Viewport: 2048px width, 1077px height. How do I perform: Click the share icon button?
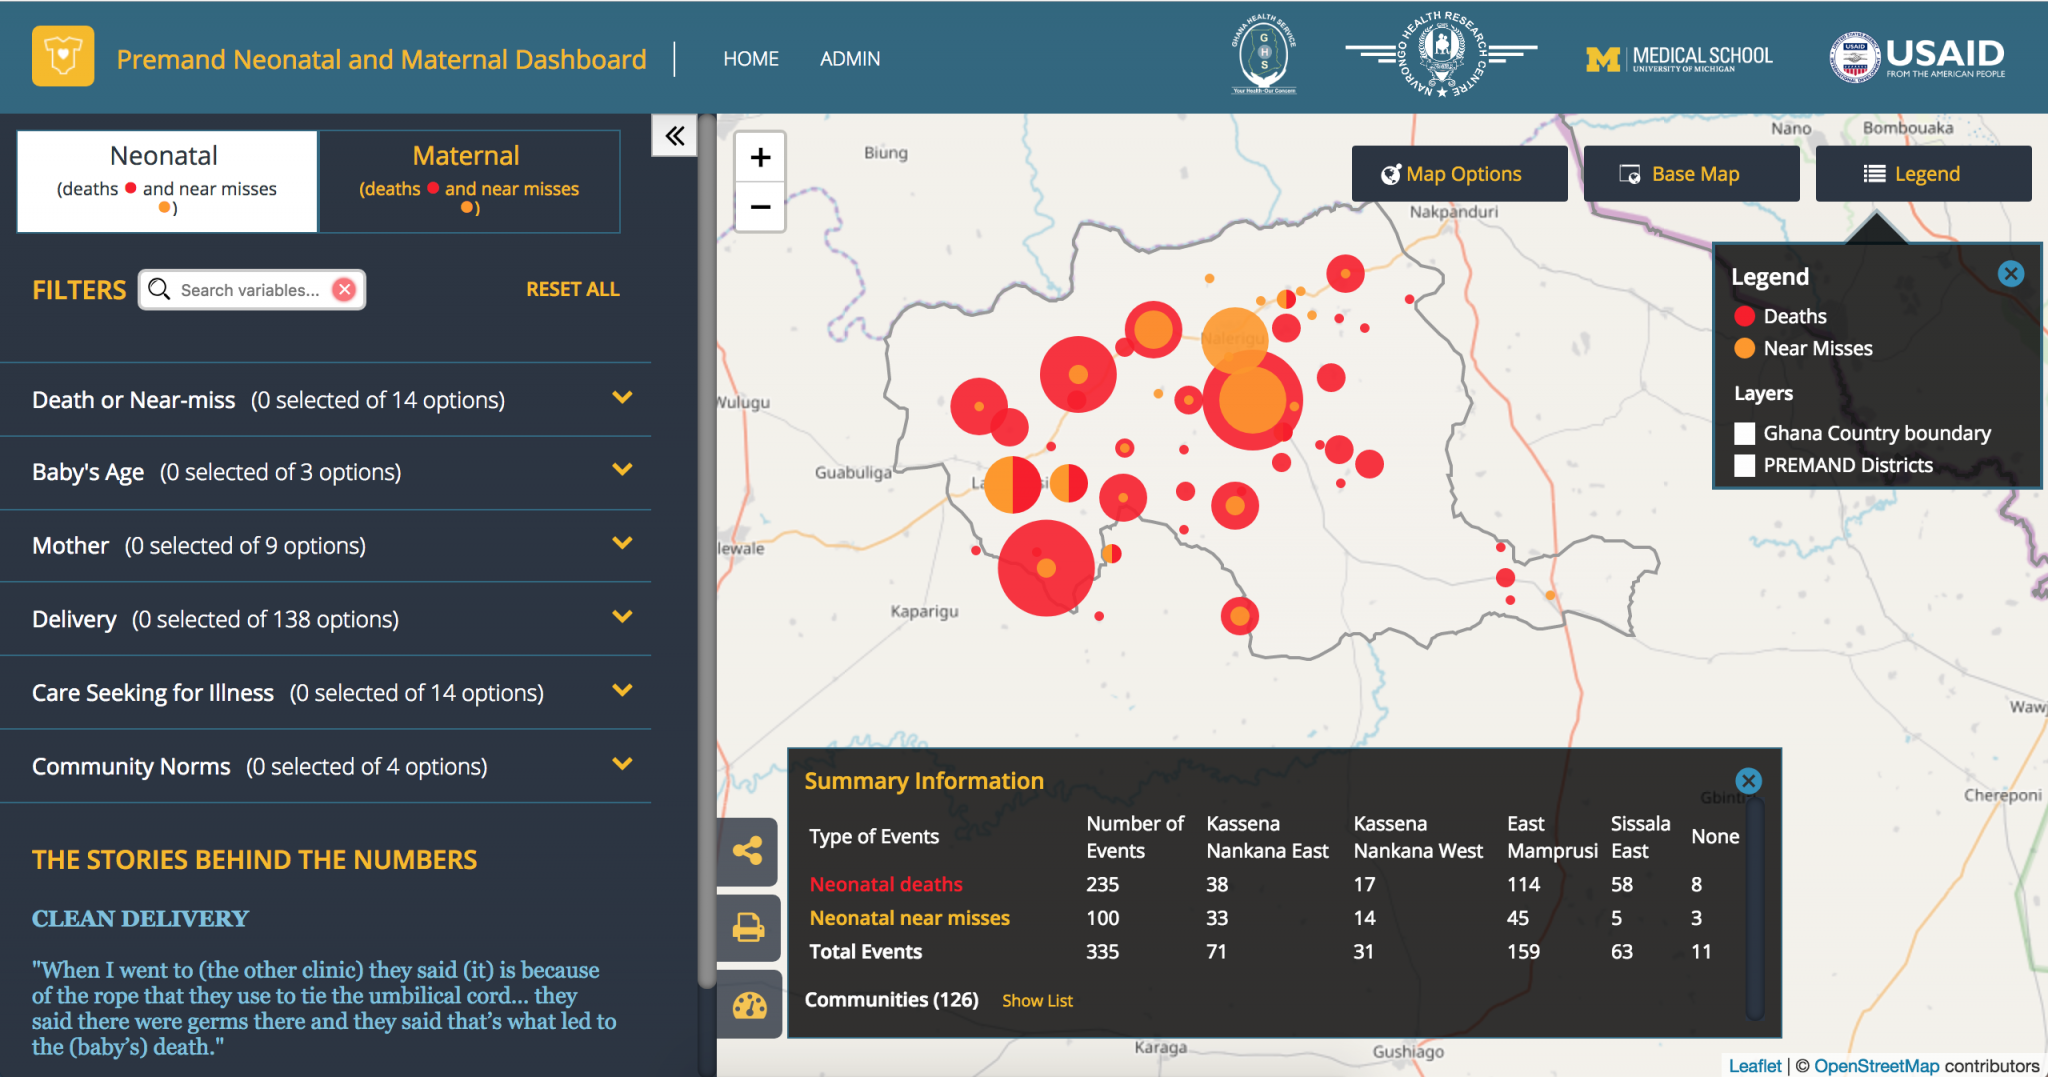[748, 851]
